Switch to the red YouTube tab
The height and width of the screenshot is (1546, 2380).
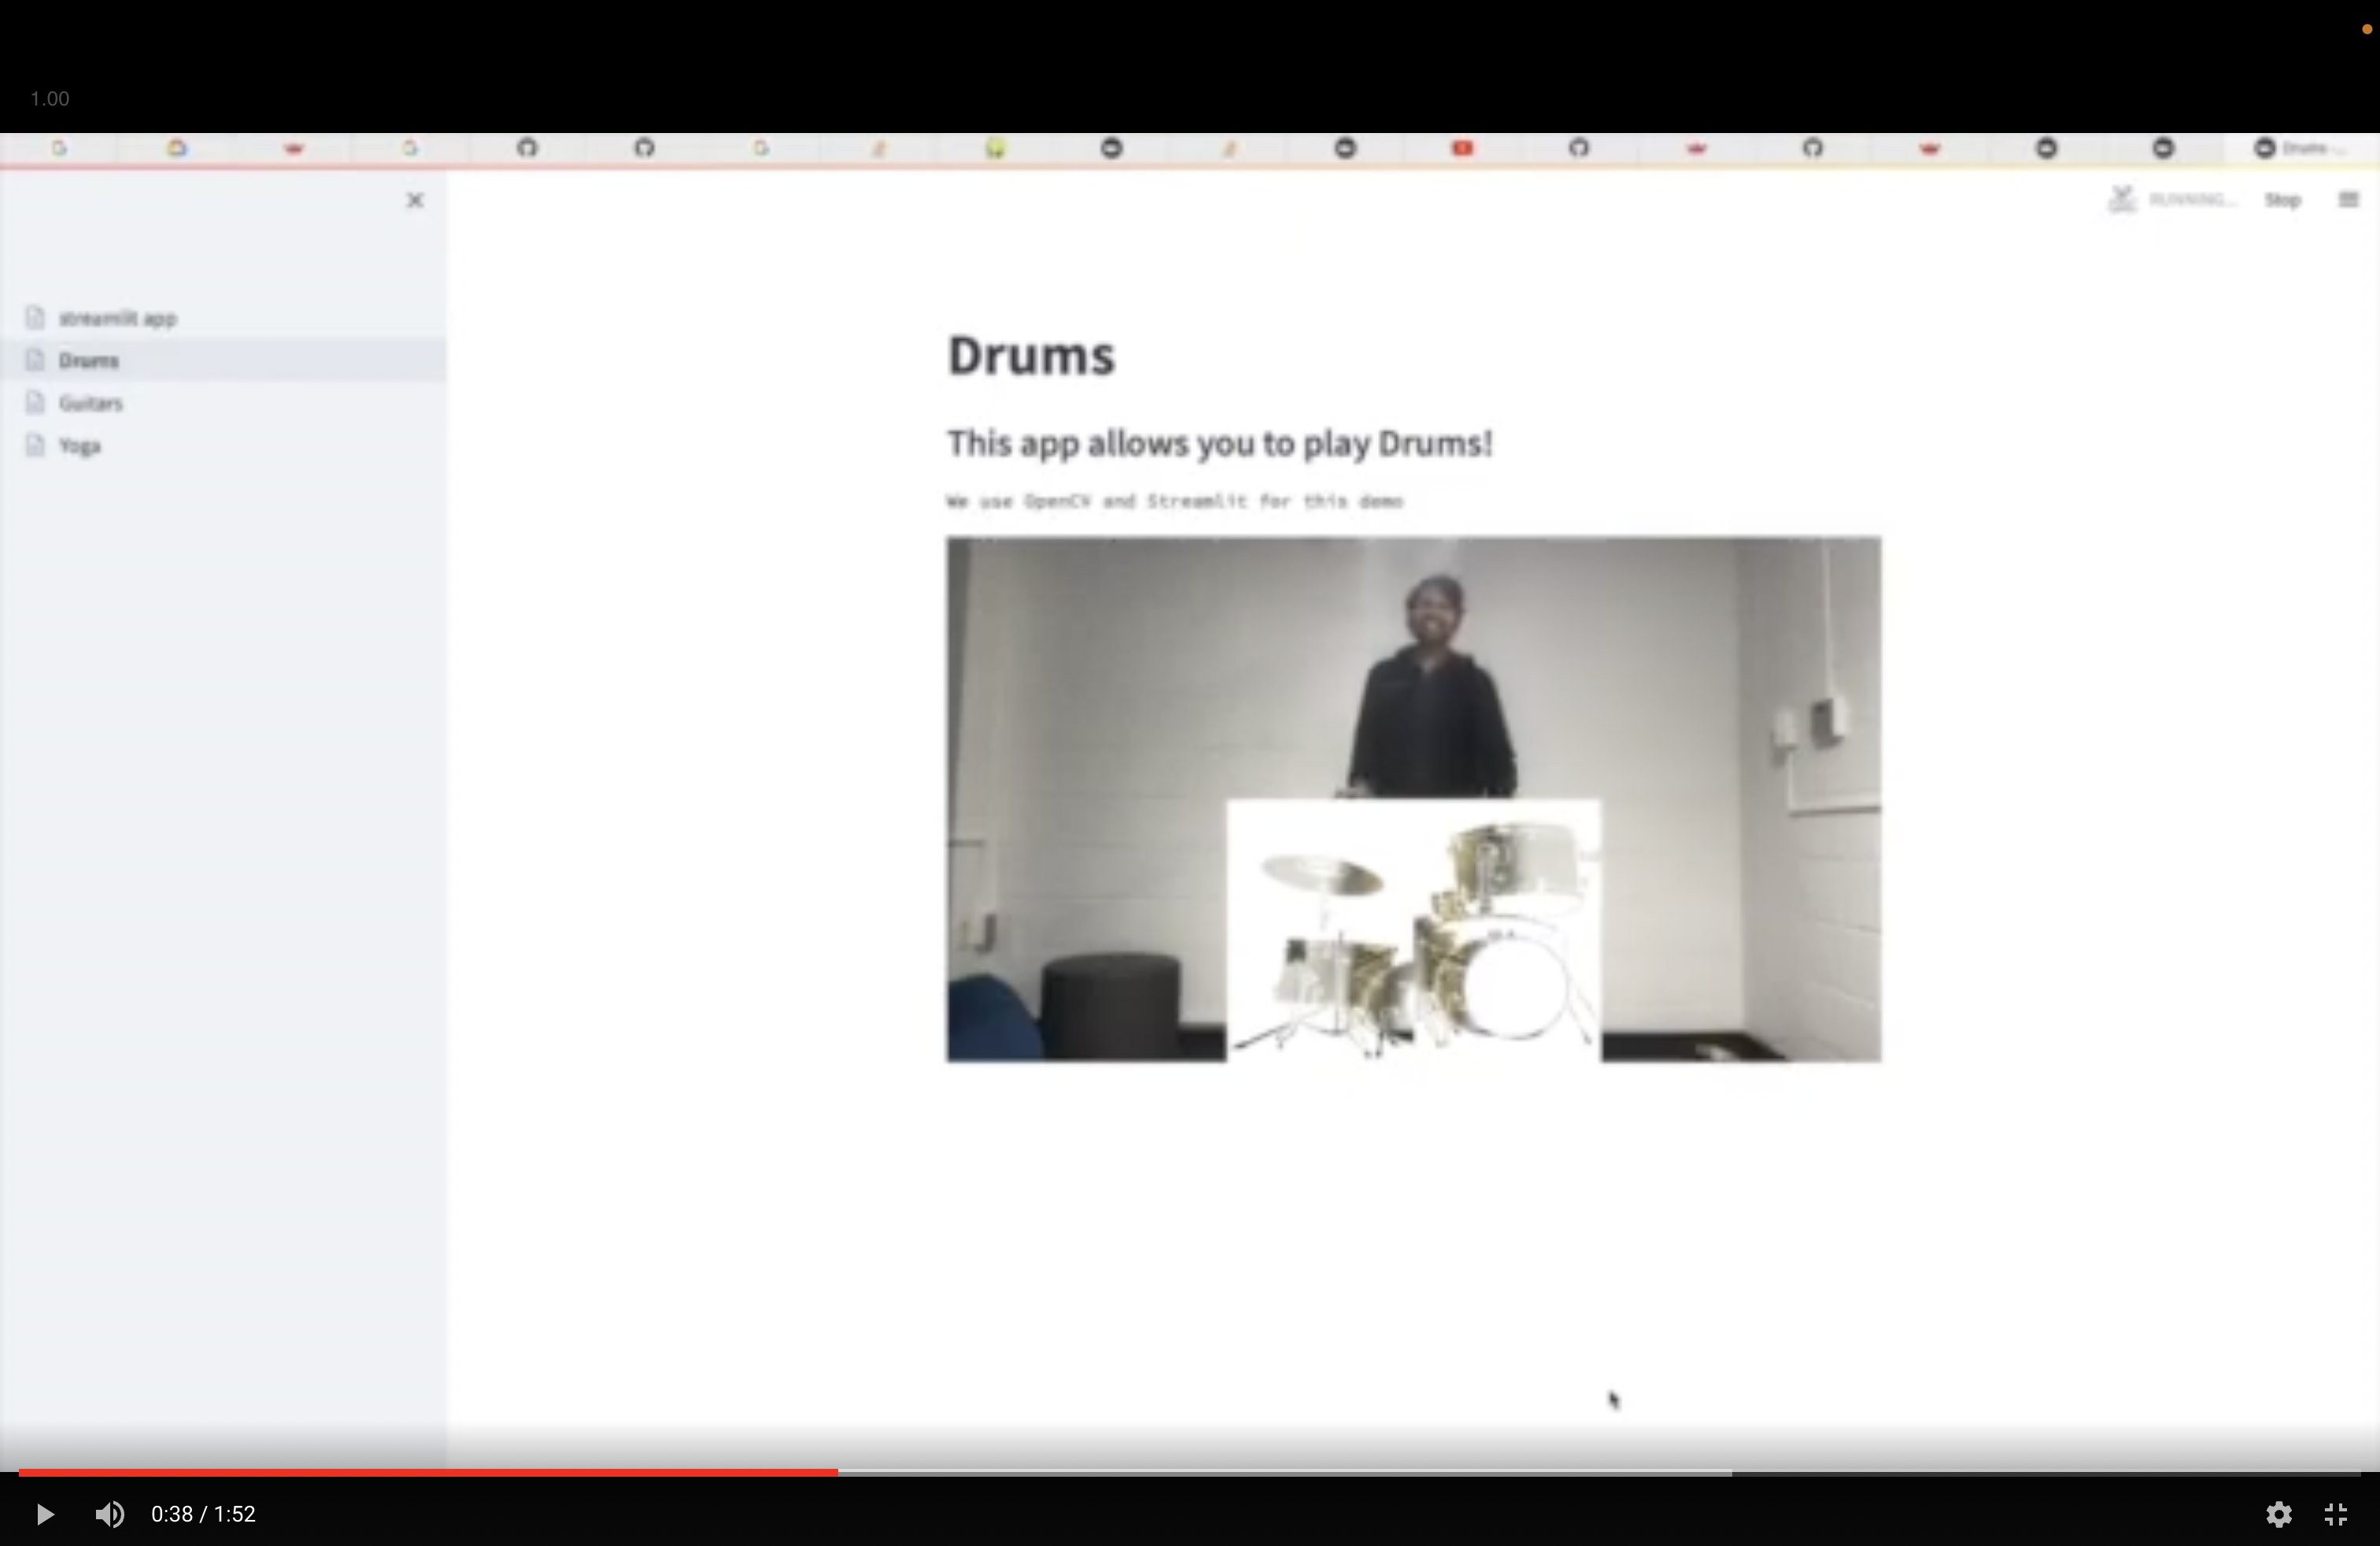[1462, 148]
